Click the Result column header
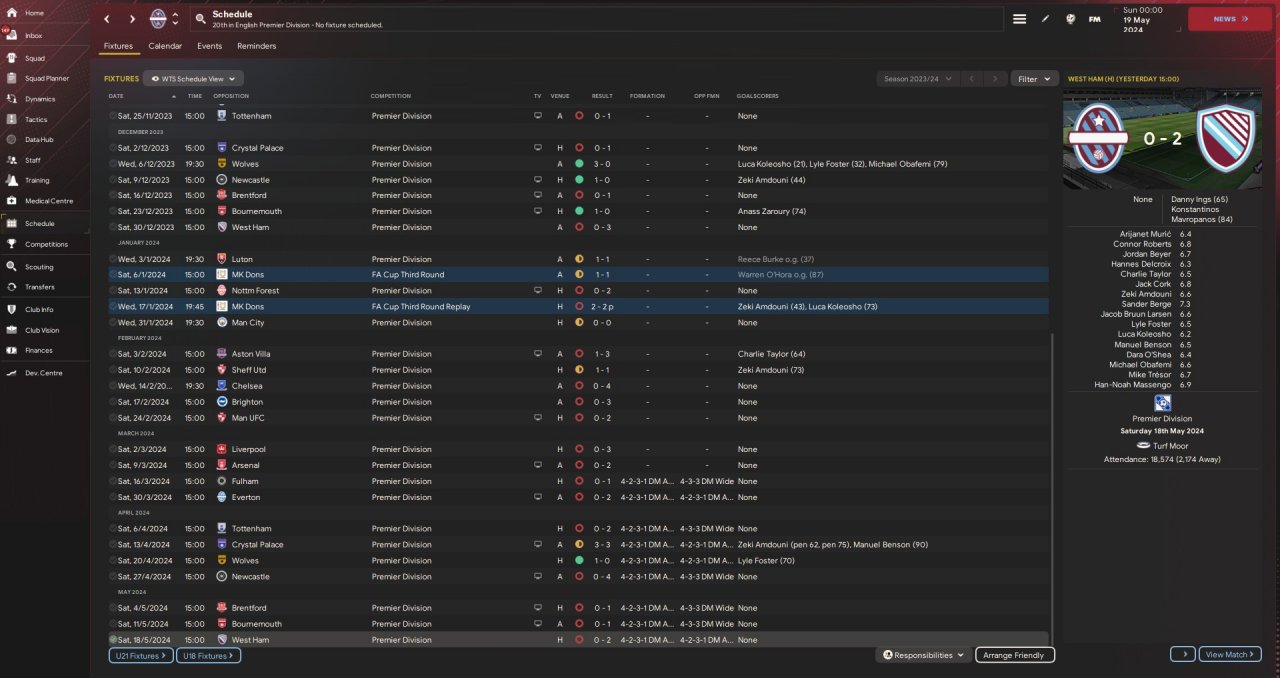The width and height of the screenshot is (1280, 678). pyautogui.click(x=602, y=96)
